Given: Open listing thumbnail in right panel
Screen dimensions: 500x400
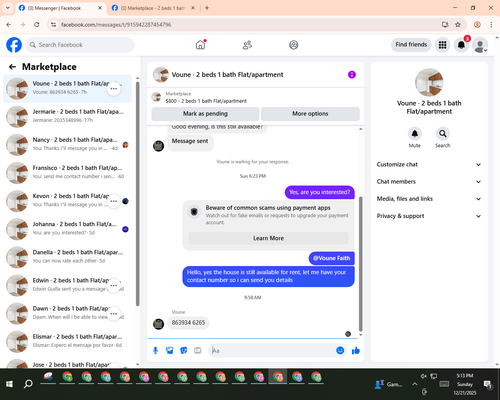Looking at the screenshot, I should [429, 82].
